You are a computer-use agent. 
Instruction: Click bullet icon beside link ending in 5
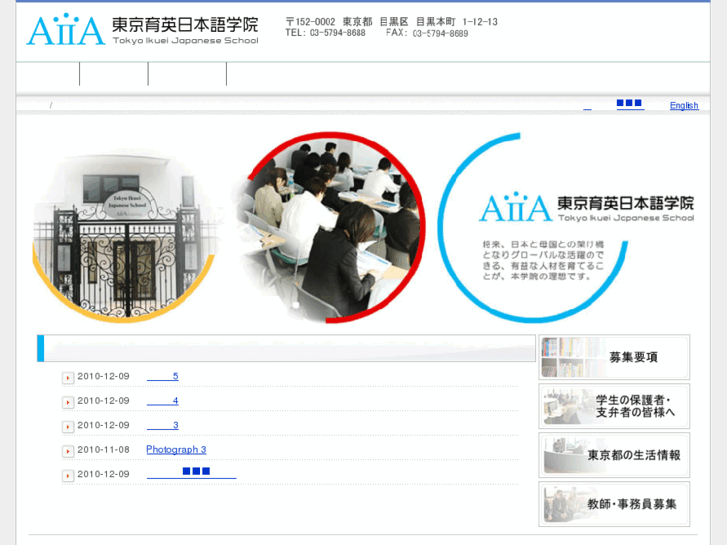(x=68, y=378)
